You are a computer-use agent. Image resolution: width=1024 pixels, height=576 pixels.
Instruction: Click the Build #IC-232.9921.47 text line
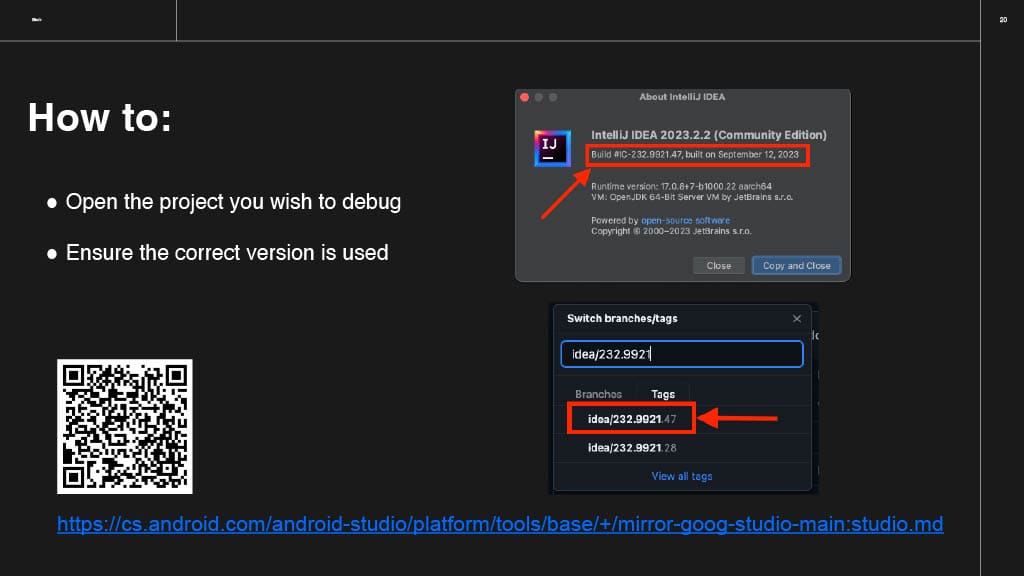tap(695, 155)
